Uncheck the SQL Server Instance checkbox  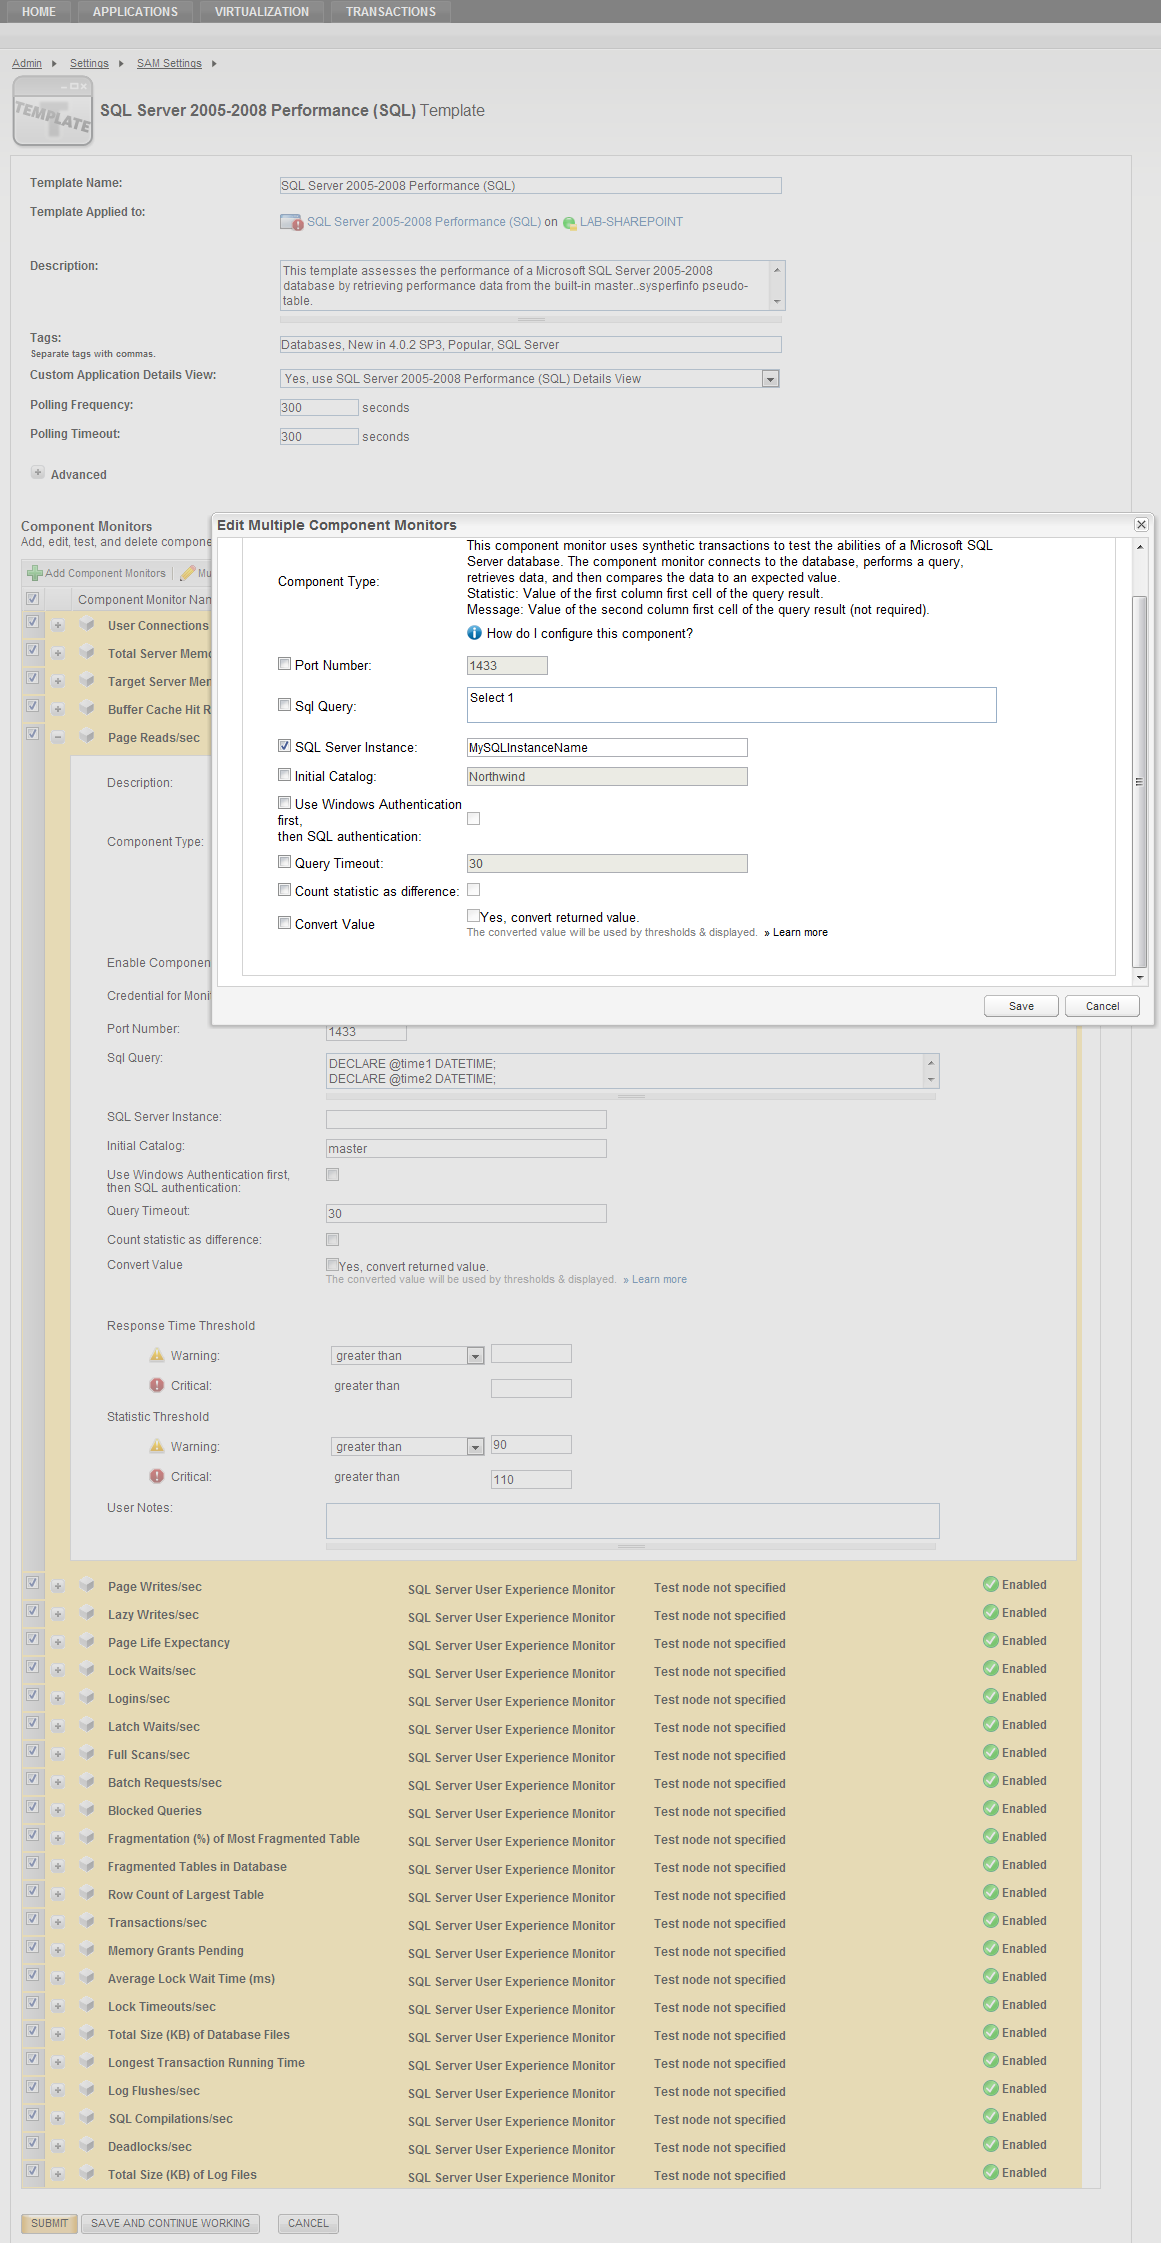[x=284, y=745]
